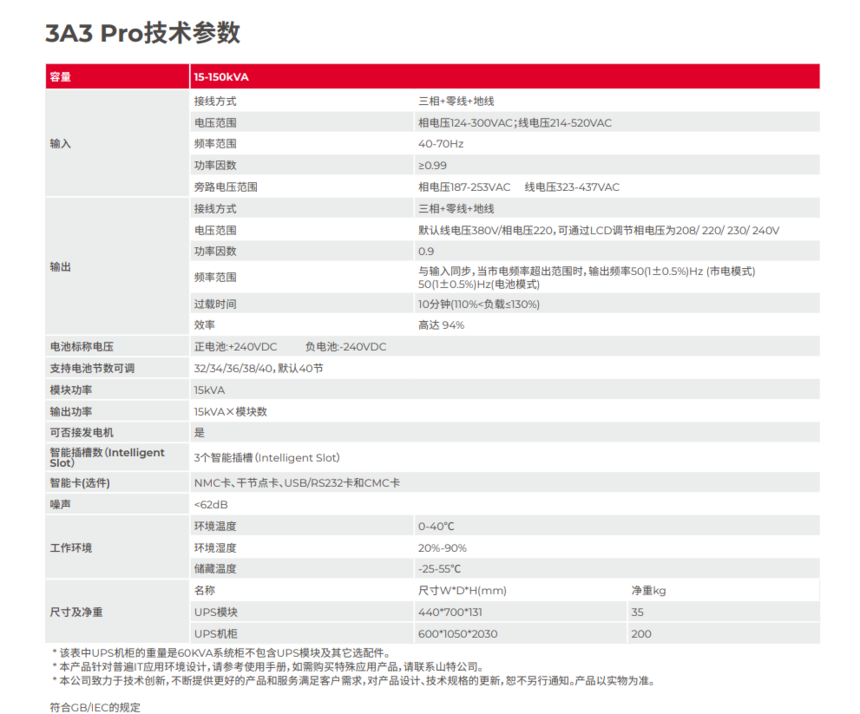The width and height of the screenshot is (860, 714).
Task: Click the "过载时间" row label
Action: click(215, 304)
